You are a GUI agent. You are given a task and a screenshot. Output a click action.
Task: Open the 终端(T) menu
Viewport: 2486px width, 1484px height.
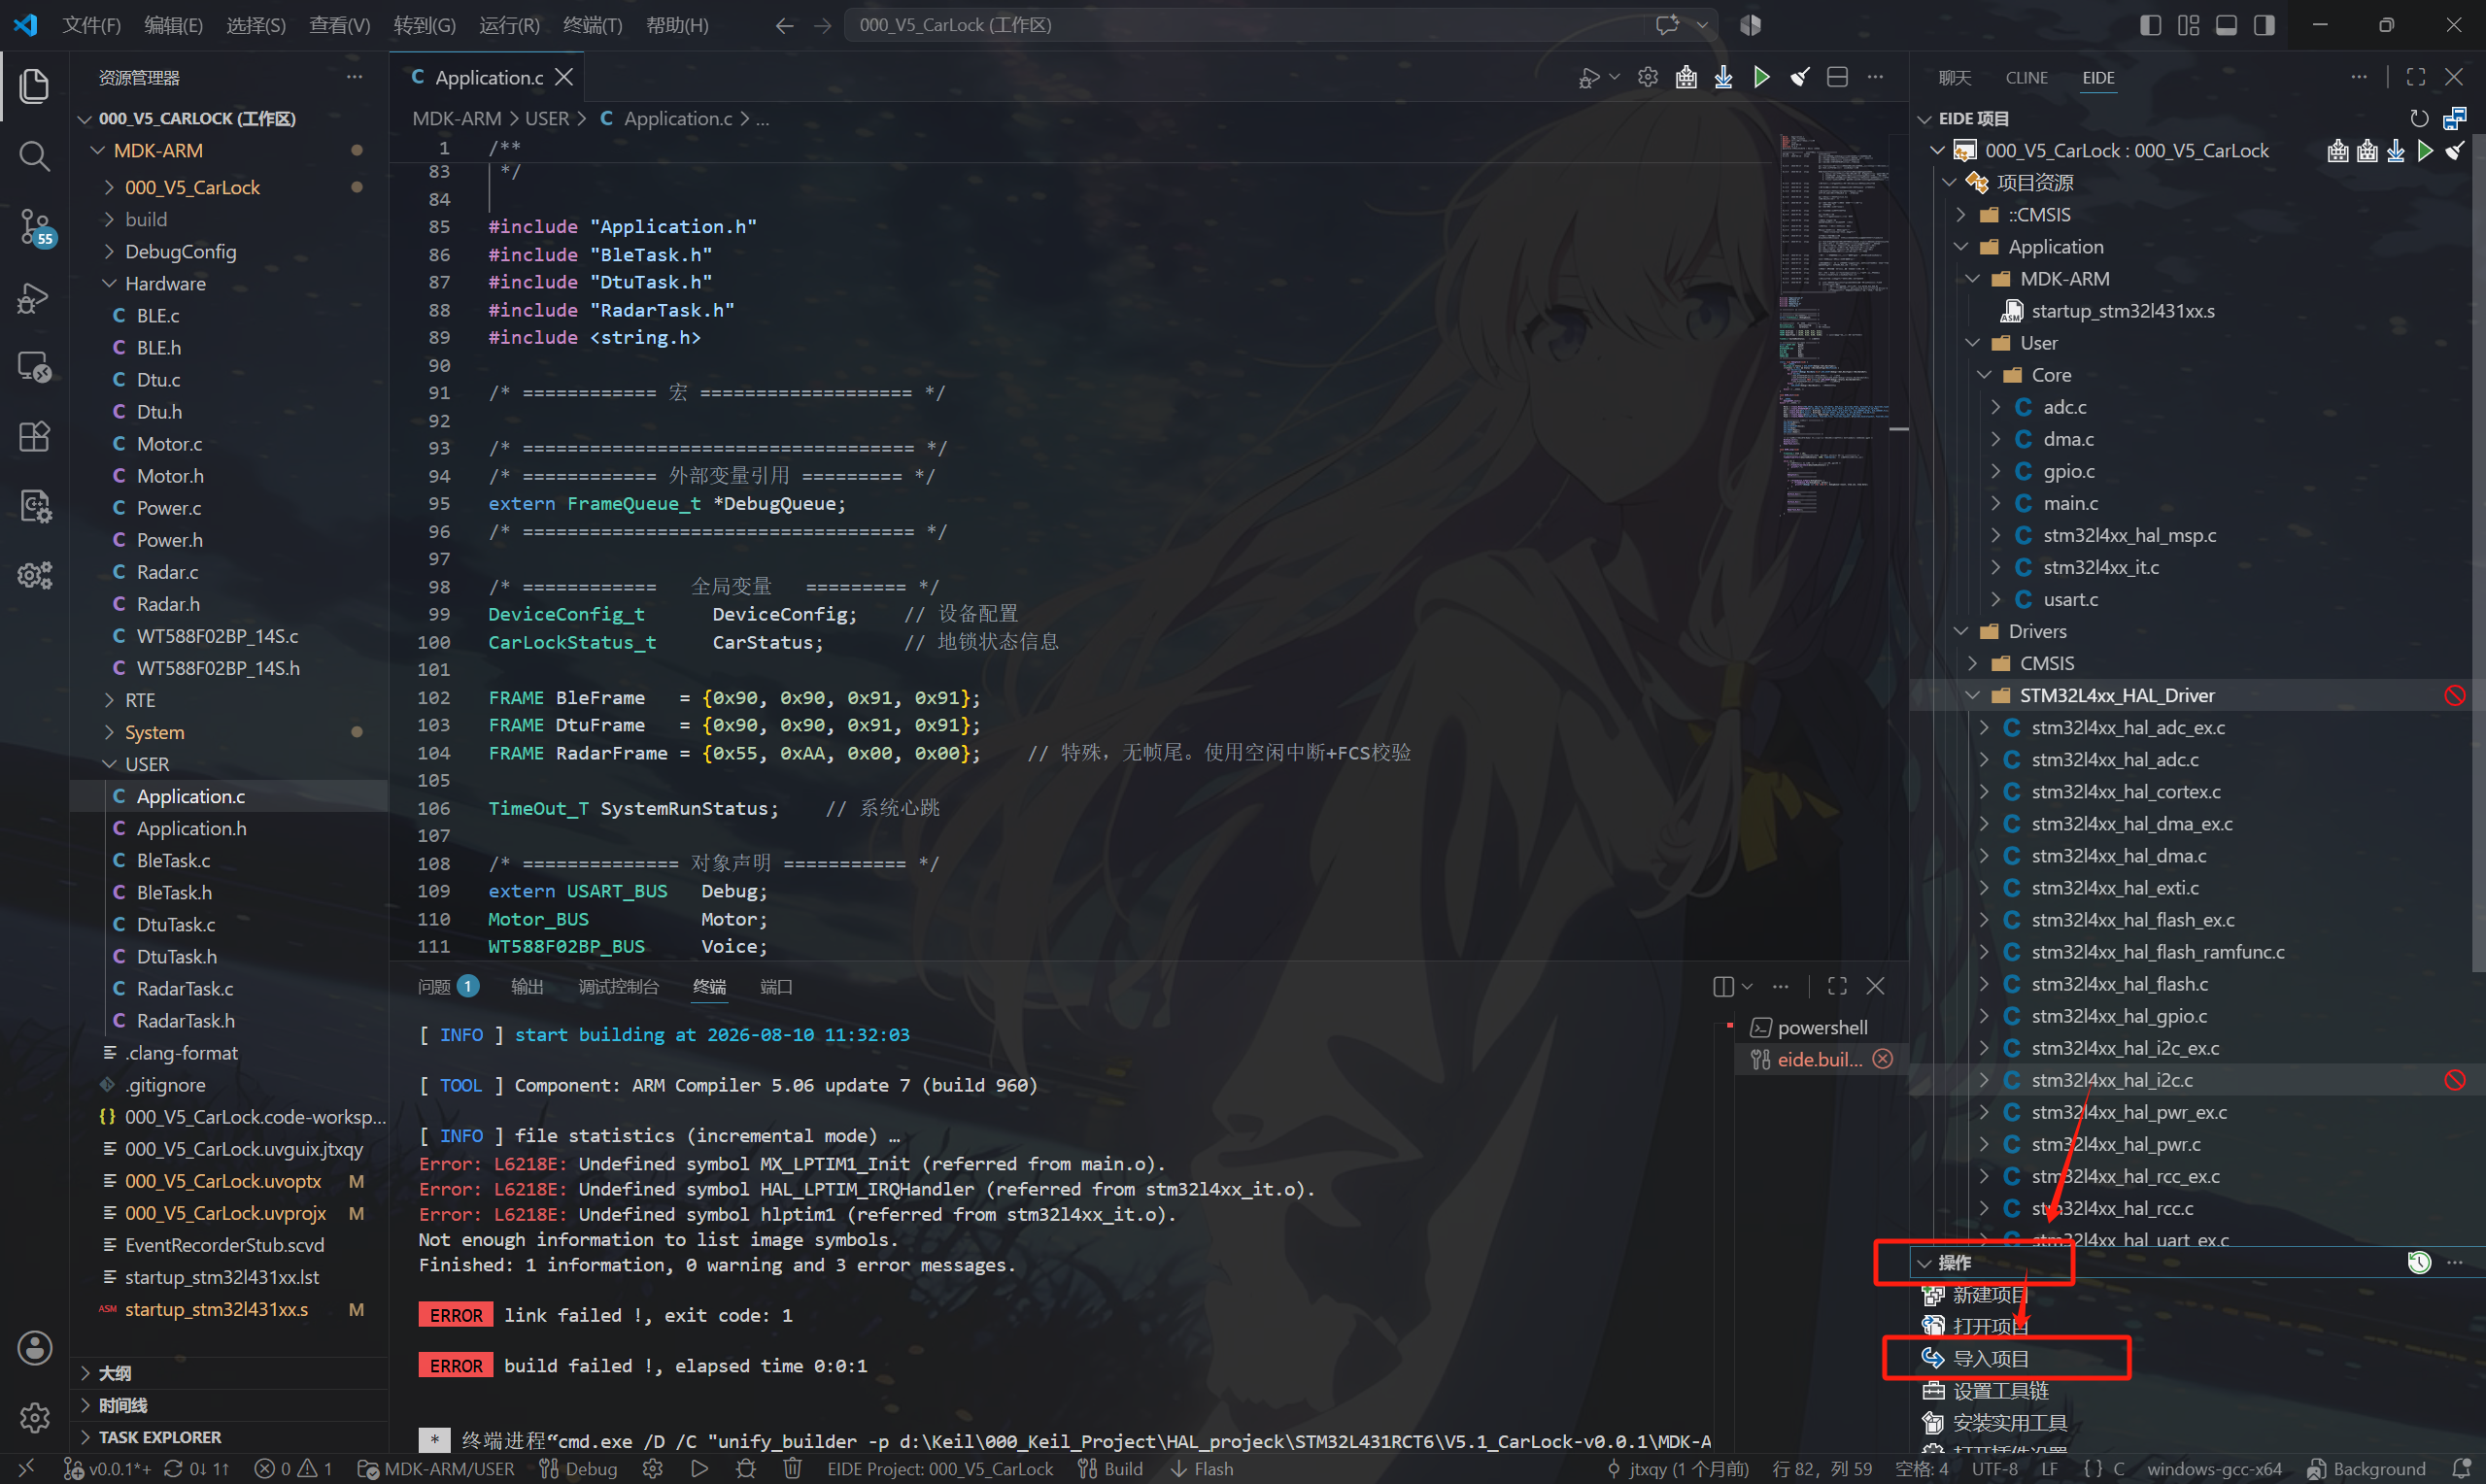tap(592, 25)
